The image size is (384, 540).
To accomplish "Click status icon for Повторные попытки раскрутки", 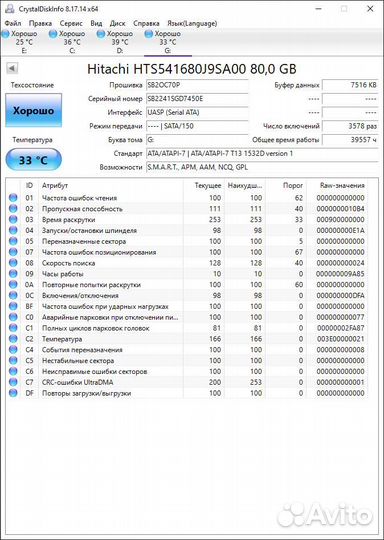I will 13,284.
